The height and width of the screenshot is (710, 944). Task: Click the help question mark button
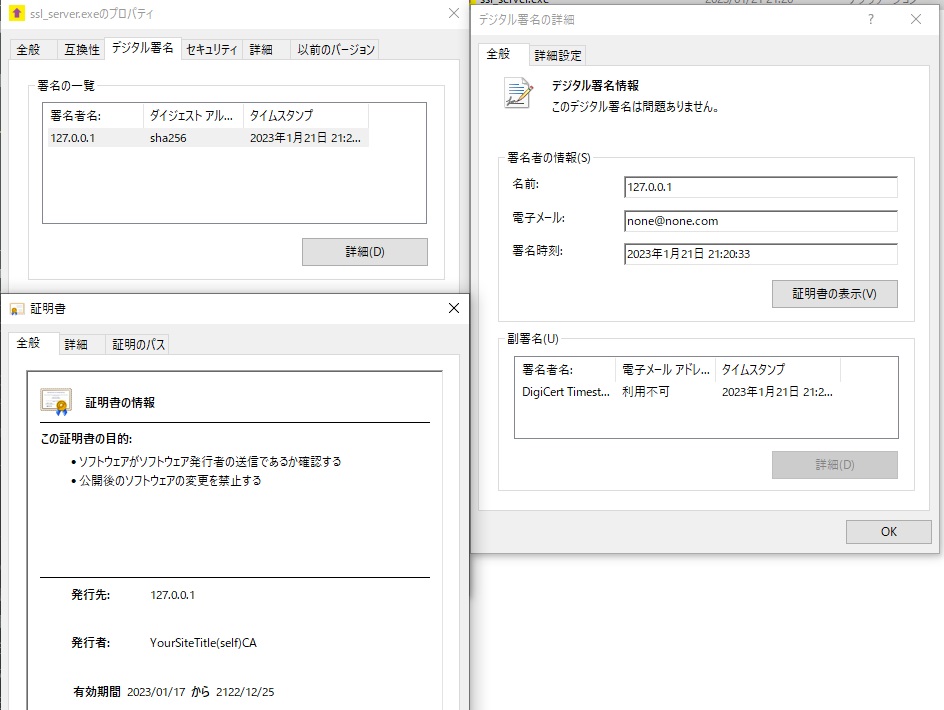point(871,19)
